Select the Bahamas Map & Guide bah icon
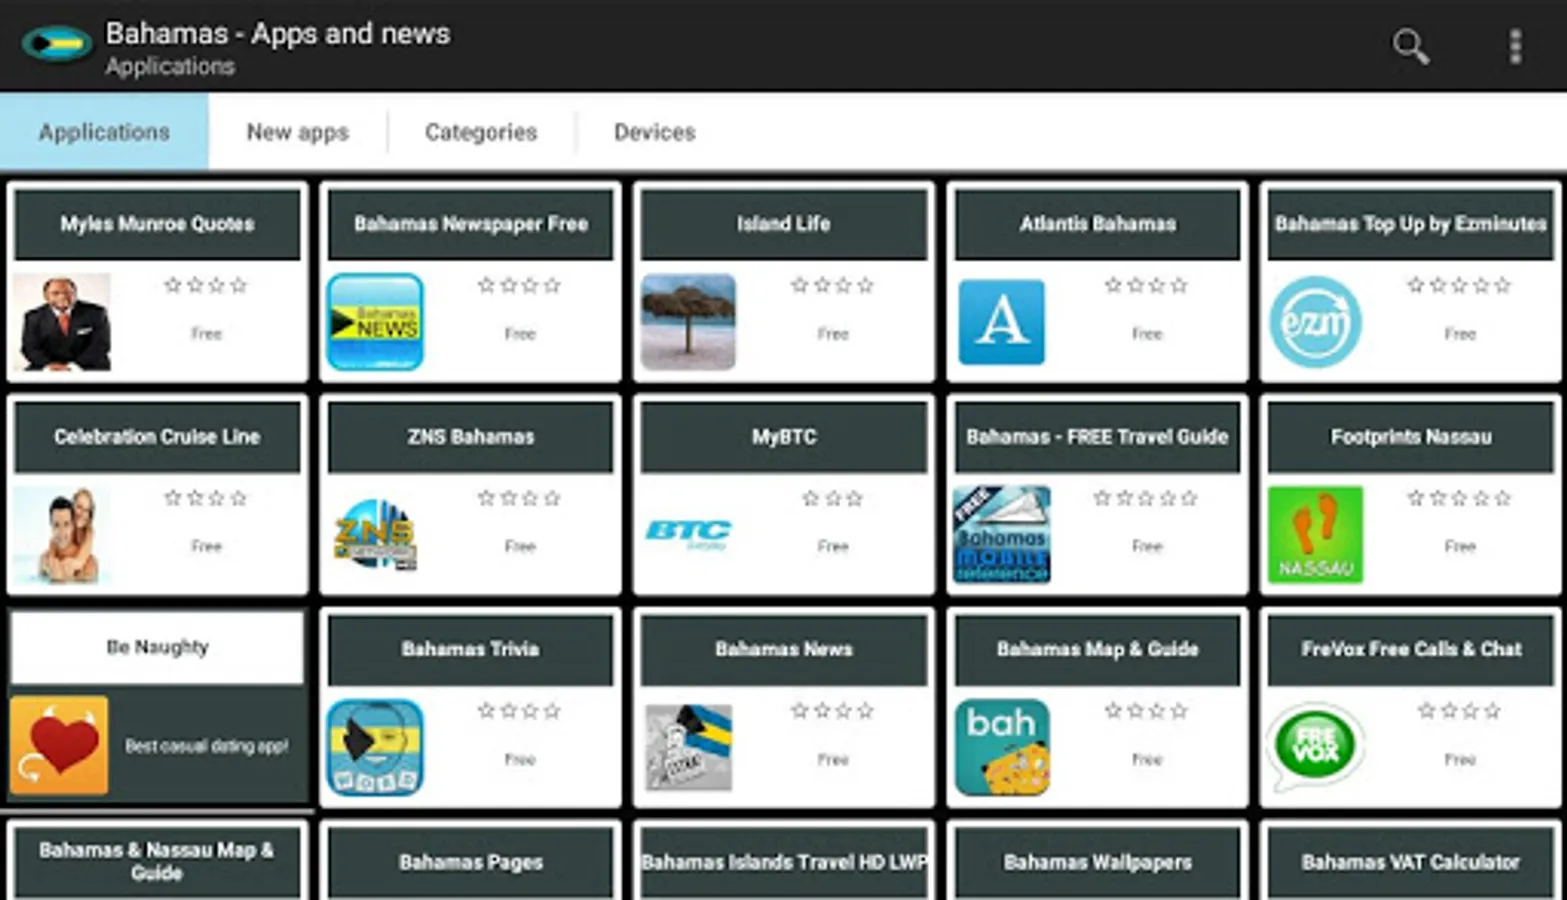Screen dimensions: 1567x900 click(x=1001, y=748)
